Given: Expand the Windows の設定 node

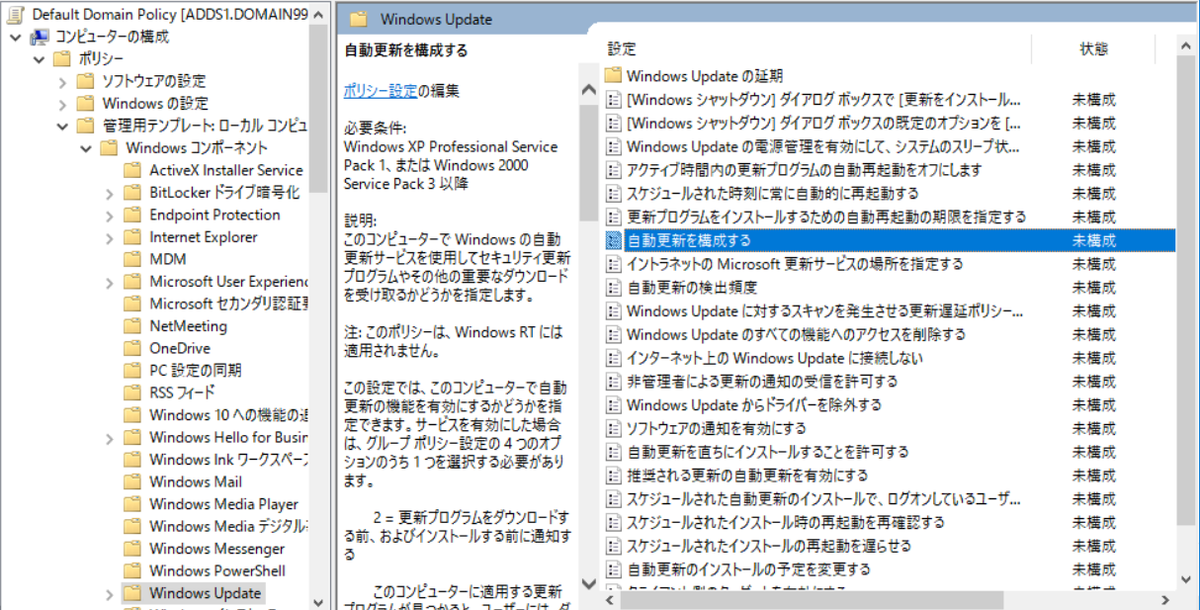Looking at the screenshot, I should tap(62, 103).
